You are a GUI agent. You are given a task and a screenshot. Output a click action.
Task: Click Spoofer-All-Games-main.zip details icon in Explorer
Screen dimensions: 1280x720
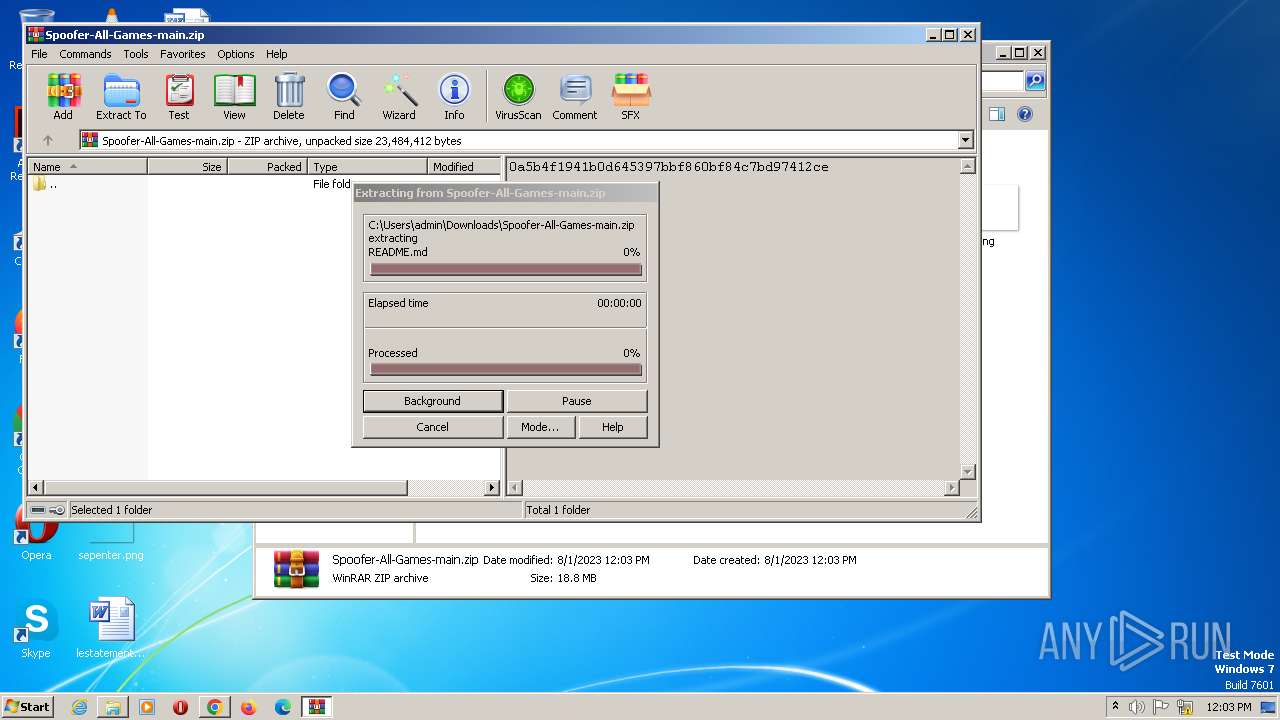pyautogui.click(x=296, y=569)
